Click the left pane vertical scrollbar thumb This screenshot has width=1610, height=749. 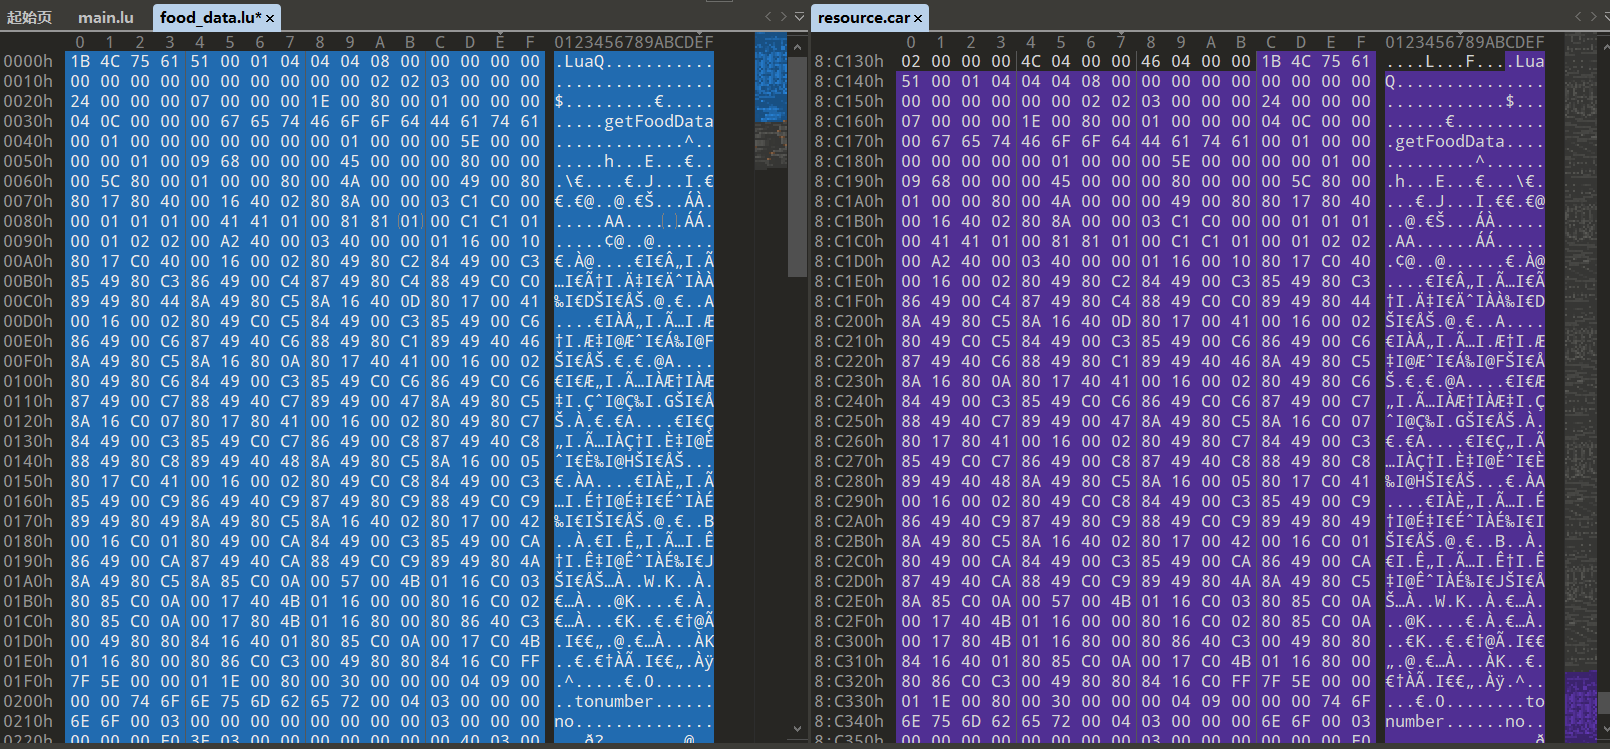797,165
